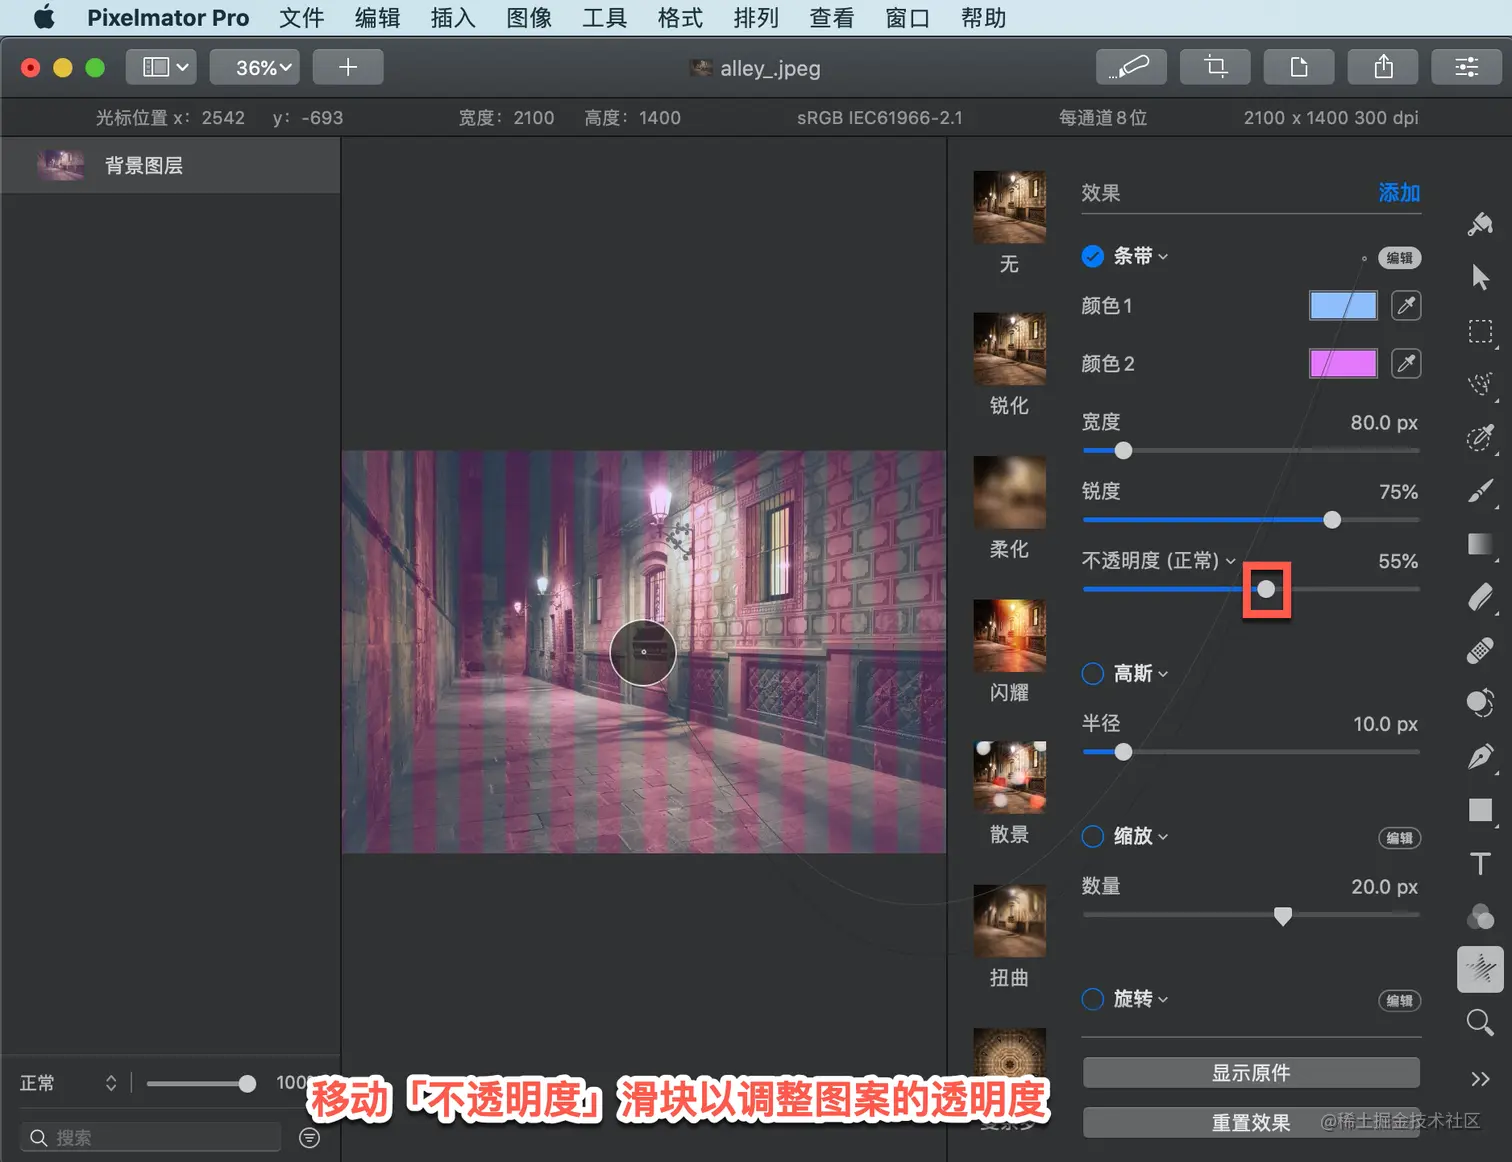Screen dimensions: 1512x1162
Task: Open the Apple menu
Action: coord(44,18)
